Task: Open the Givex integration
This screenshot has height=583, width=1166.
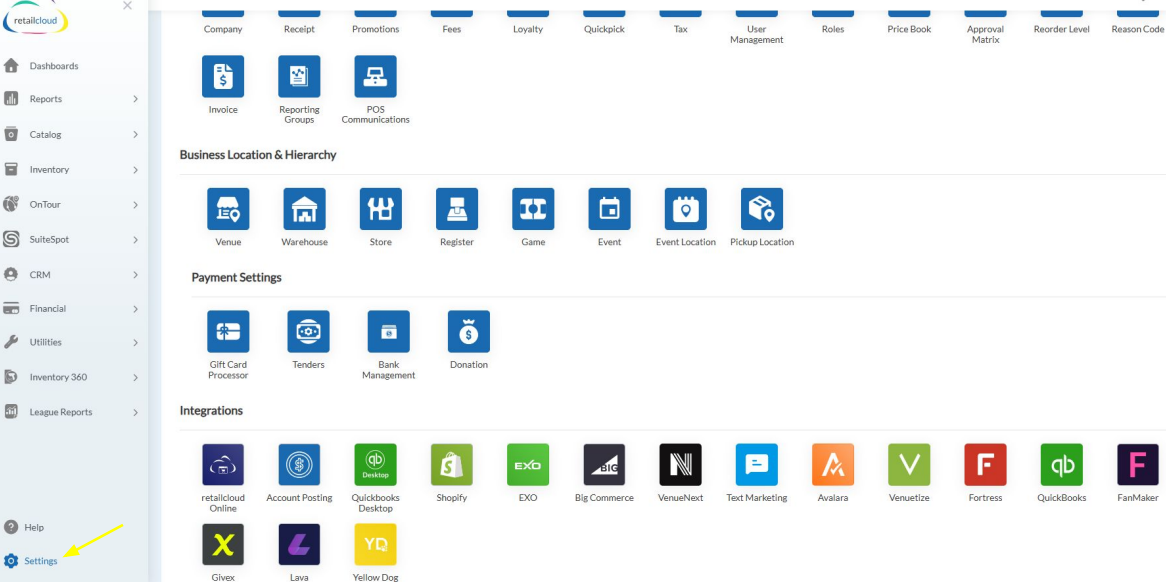Action: (223, 544)
